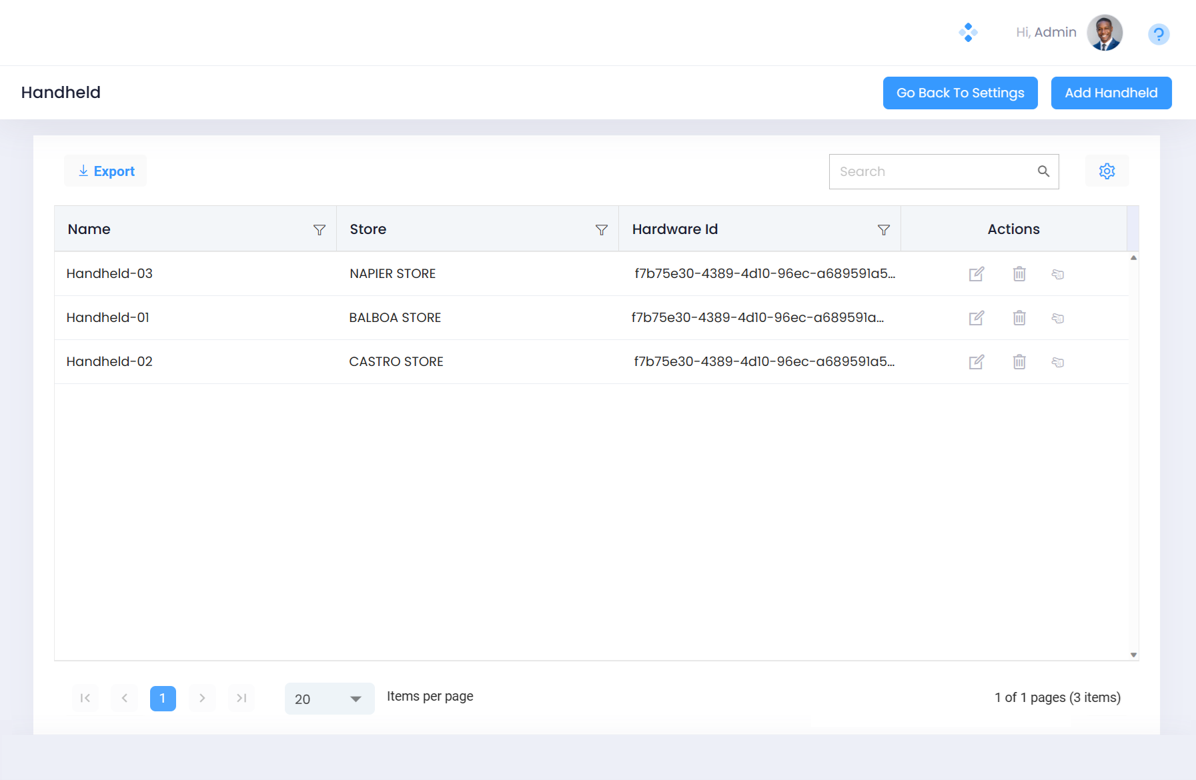Click the hand icon for Handheld-02
Screen dimensions: 1196x780
(1058, 362)
